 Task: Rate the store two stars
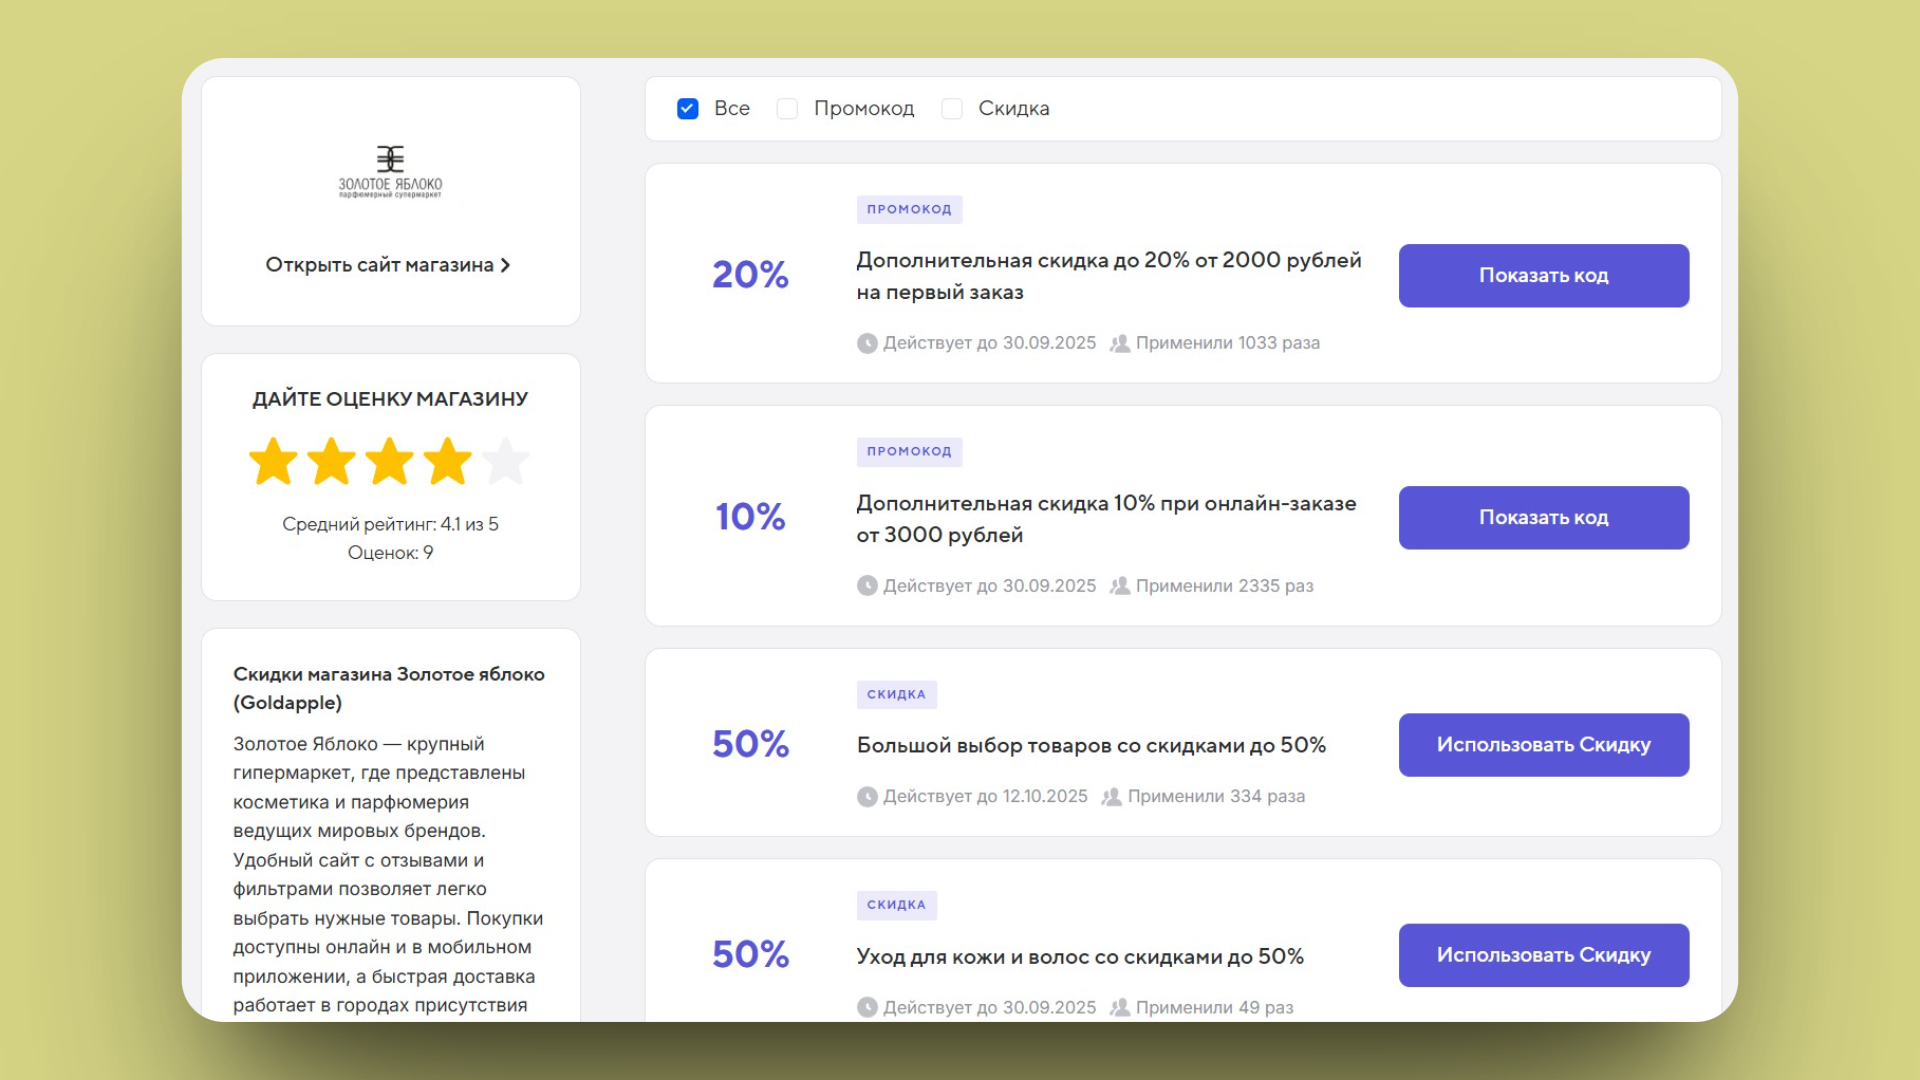(331, 461)
